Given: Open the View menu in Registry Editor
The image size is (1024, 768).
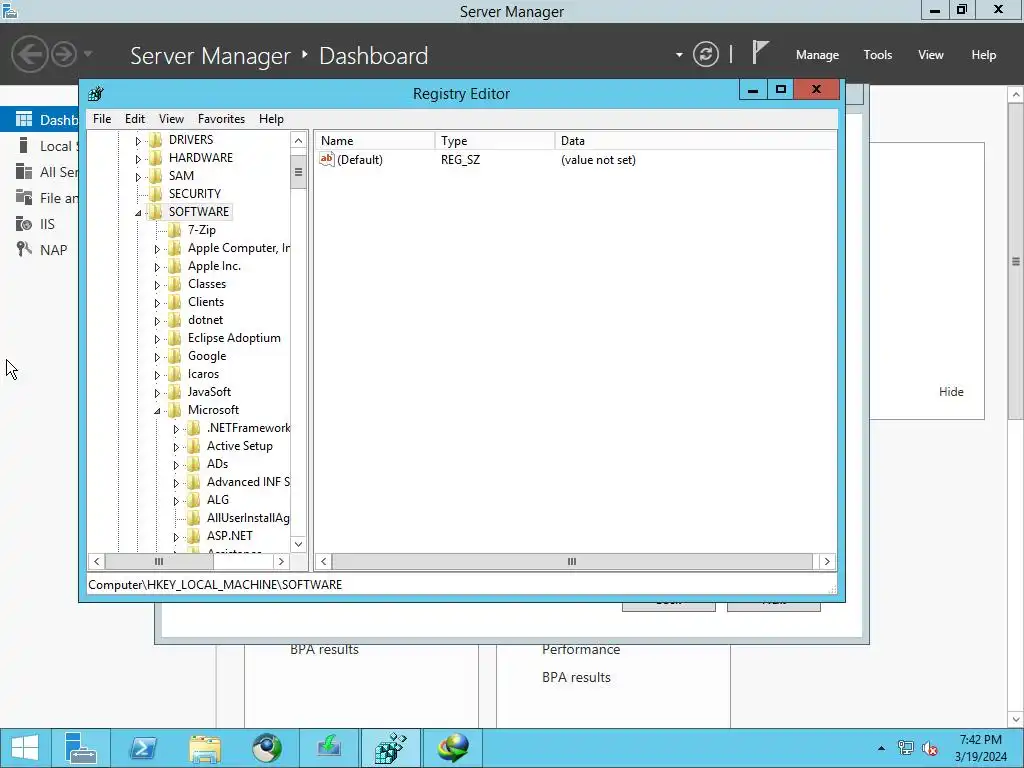Looking at the screenshot, I should pos(171,119).
